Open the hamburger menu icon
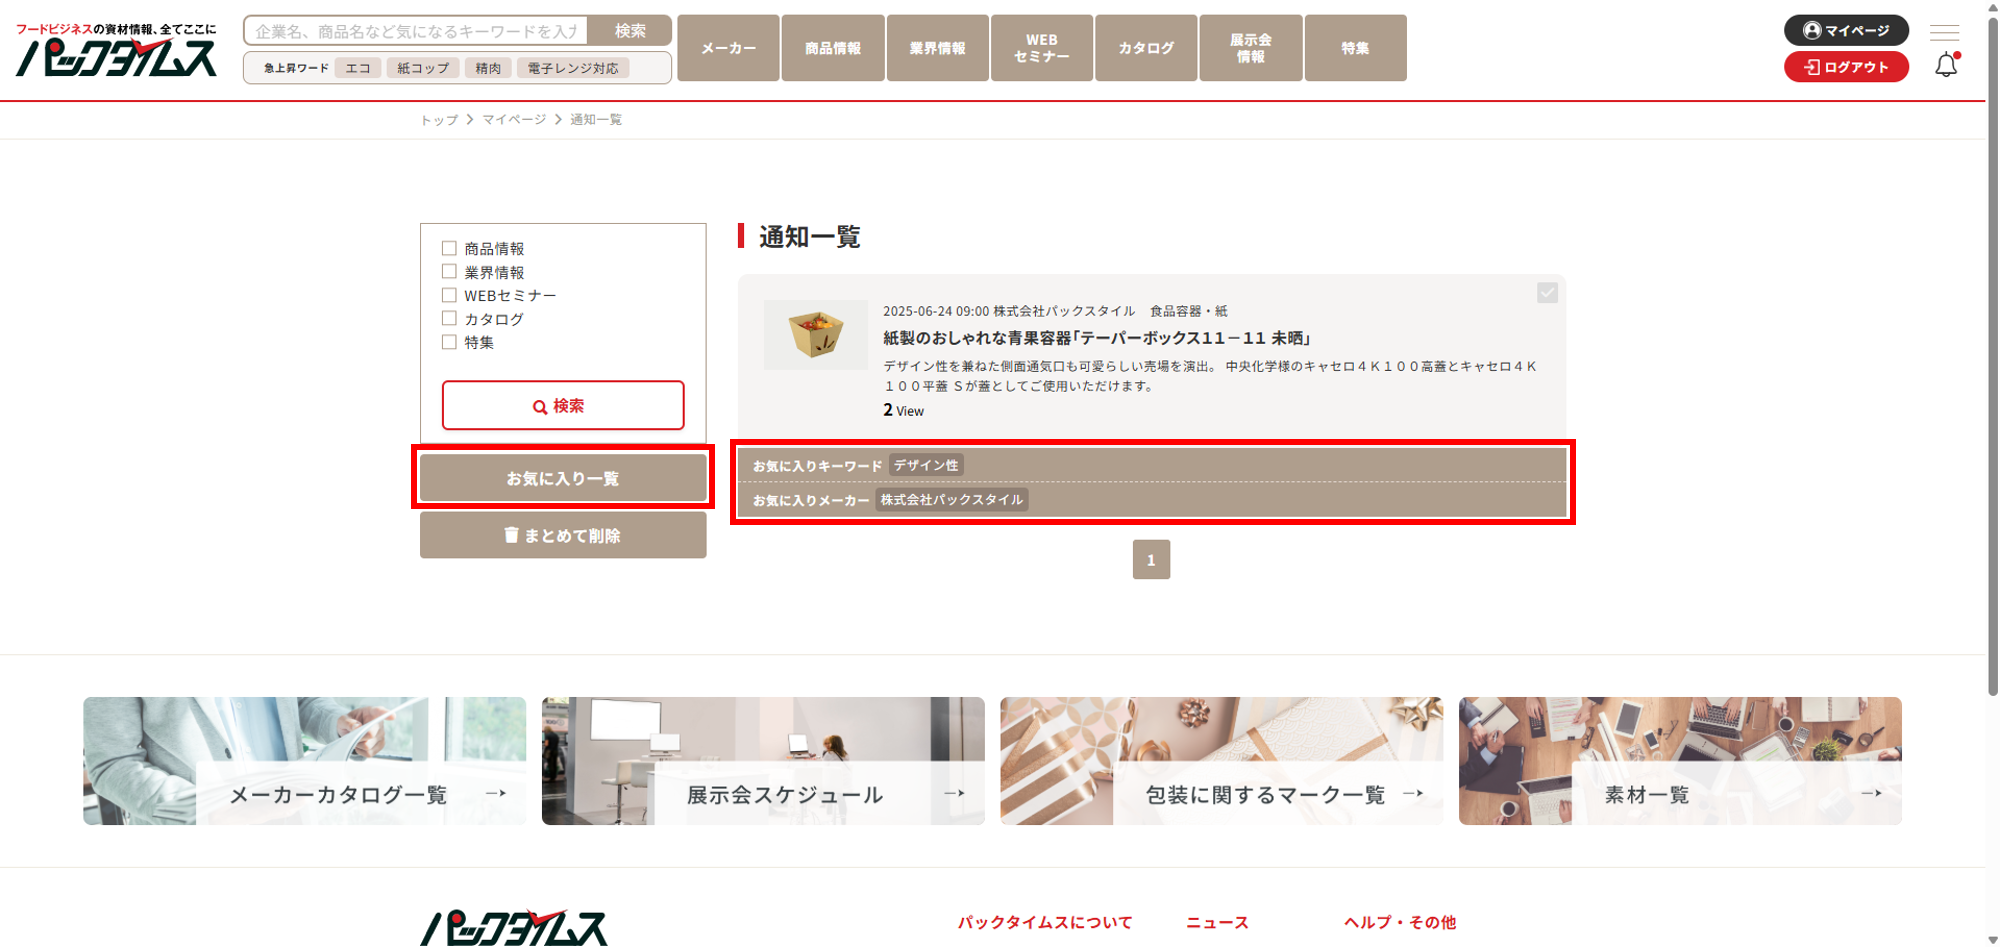This screenshot has width=2000, height=947. [x=1944, y=31]
